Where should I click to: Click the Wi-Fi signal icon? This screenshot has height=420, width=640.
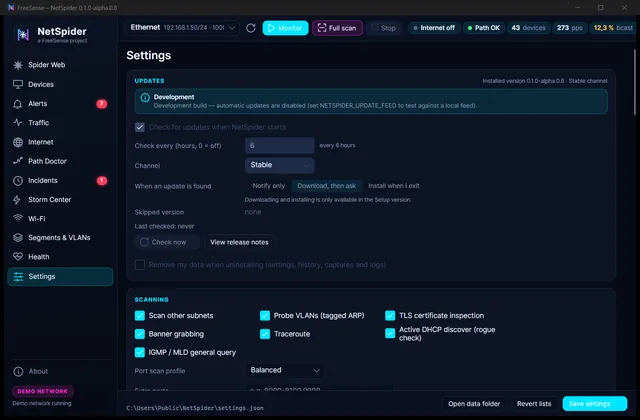18,218
